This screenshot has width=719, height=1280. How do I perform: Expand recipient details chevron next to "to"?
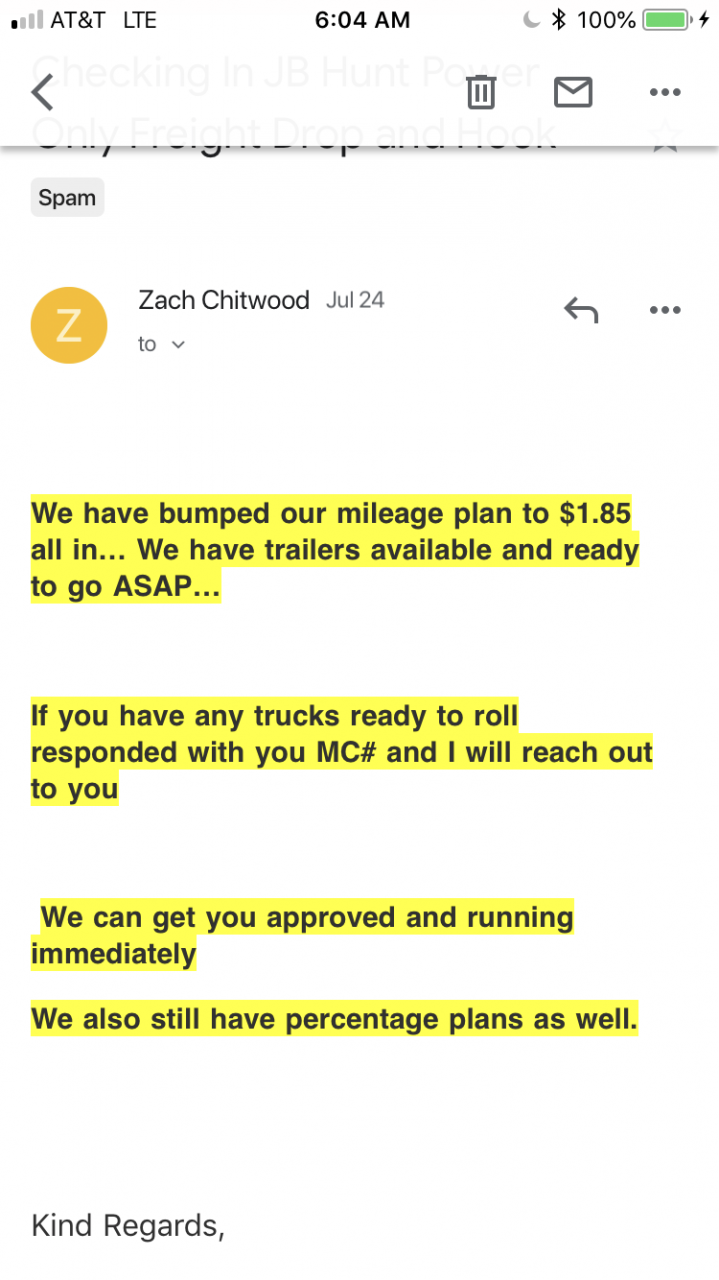(x=179, y=344)
